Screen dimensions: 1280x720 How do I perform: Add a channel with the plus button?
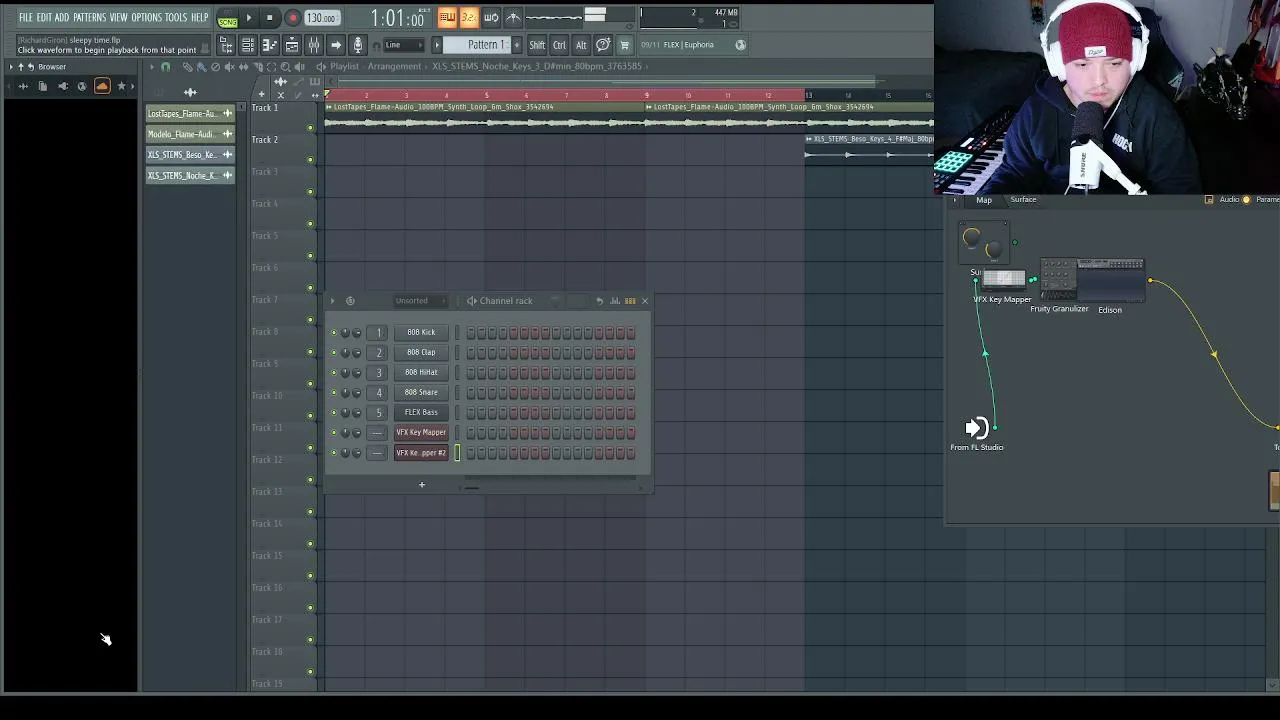click(x=421, y=485)
